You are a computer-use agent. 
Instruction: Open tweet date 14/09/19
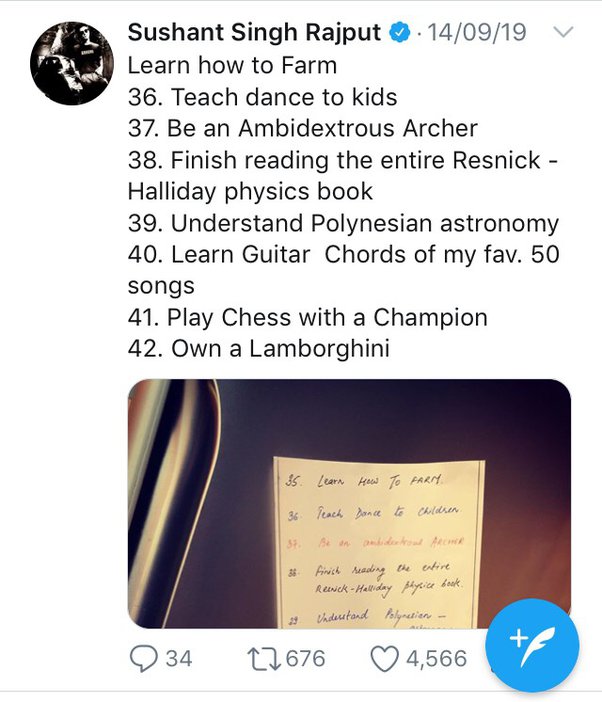tap(477, 33)
